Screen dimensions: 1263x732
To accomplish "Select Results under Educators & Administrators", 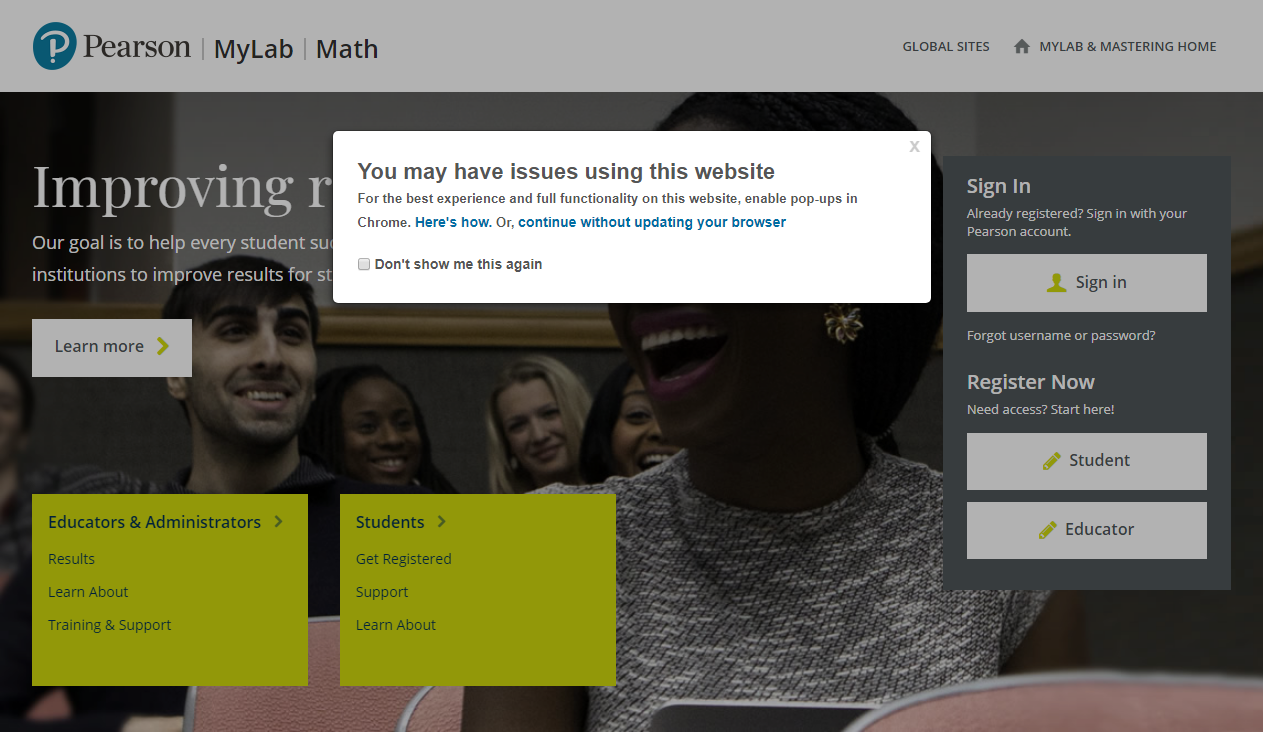I will point(71,559).
